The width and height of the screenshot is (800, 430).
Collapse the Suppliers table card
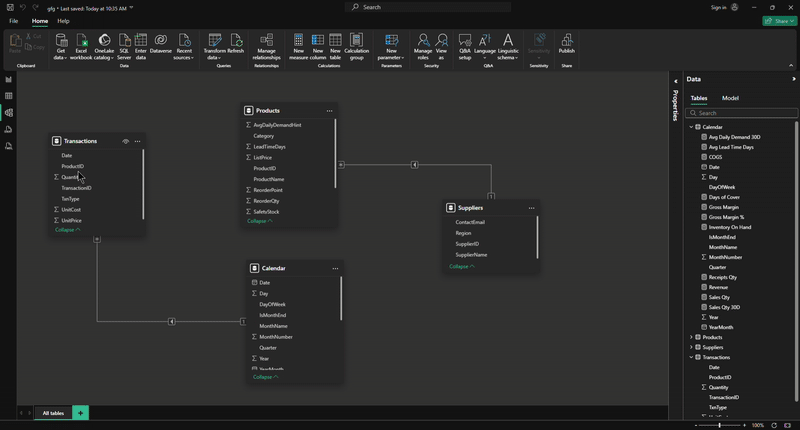coord(462,266)
